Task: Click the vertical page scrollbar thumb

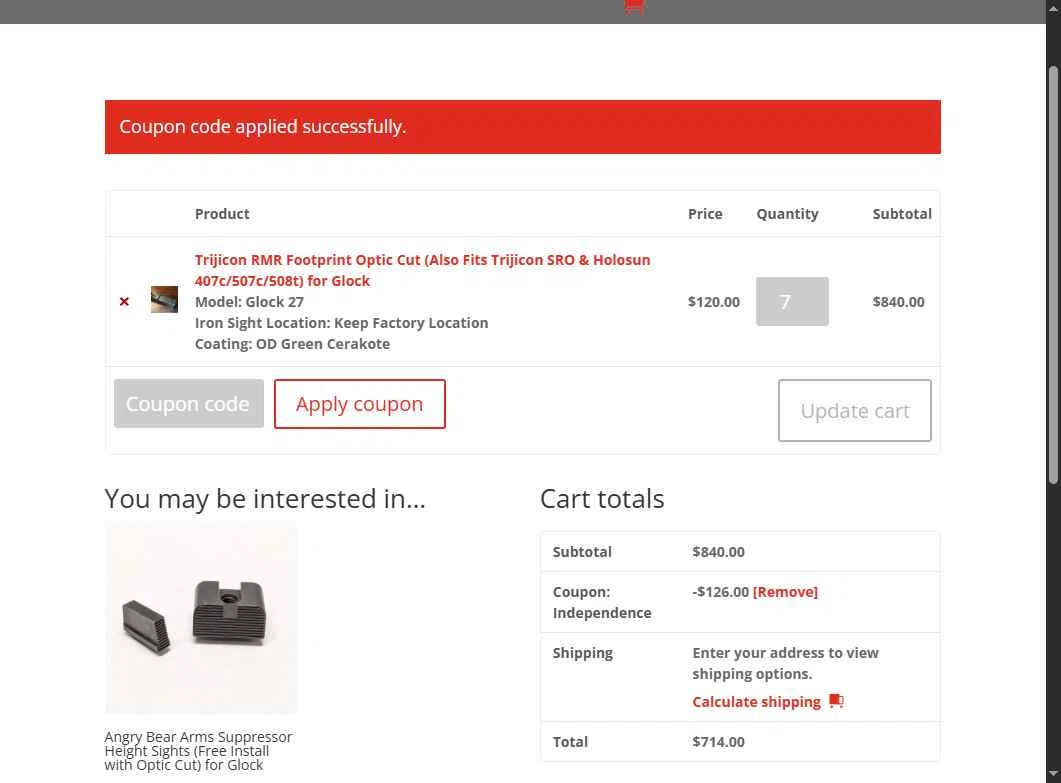Action: click(1053, 275)
